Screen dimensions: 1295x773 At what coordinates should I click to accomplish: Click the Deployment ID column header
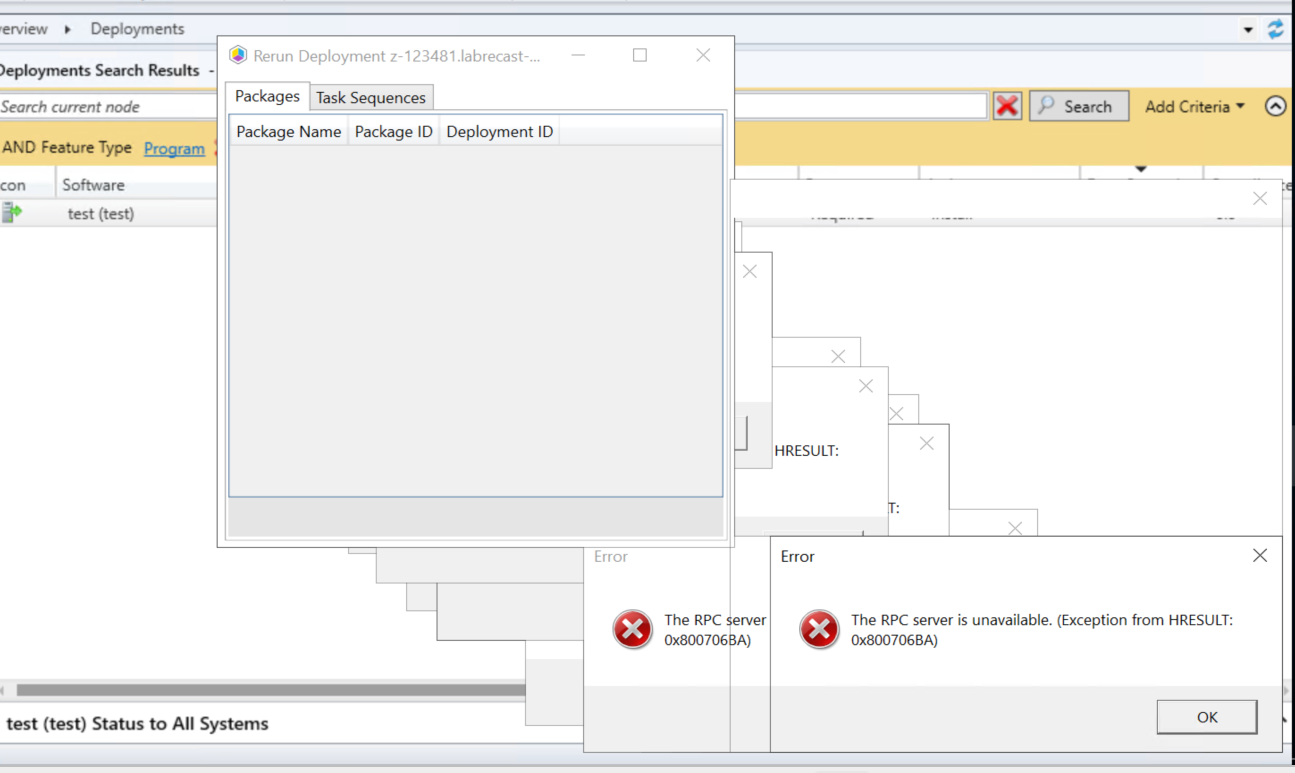click(499, 131)
